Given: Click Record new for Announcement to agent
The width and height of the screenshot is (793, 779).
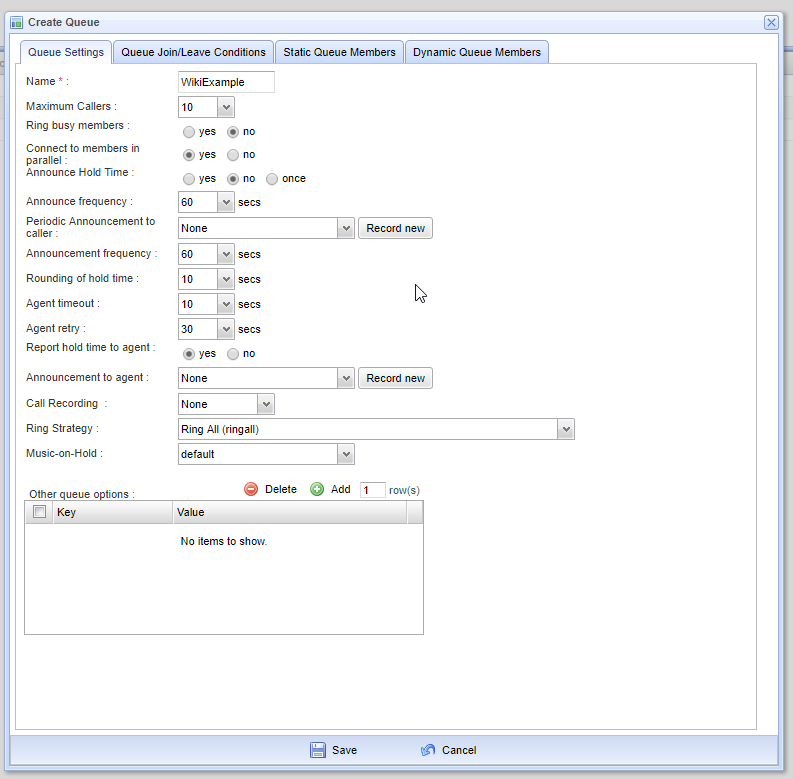Looking at the screenshot, I should [395, 378].
